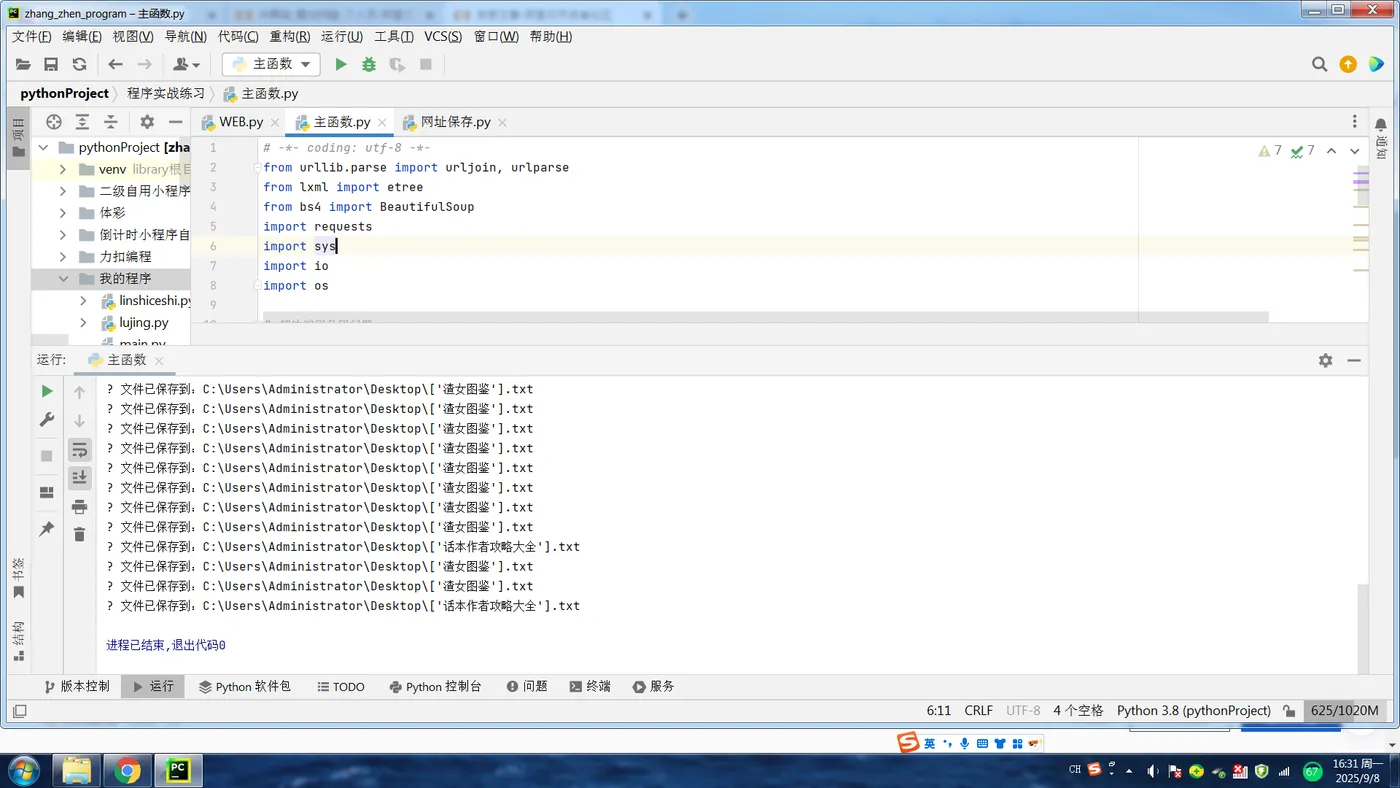Image resolution: width=1400 pixels, height=788 pixels.
Task: Click the colorful icon at toolbar's far right
Action: [x=1377, y=64]
